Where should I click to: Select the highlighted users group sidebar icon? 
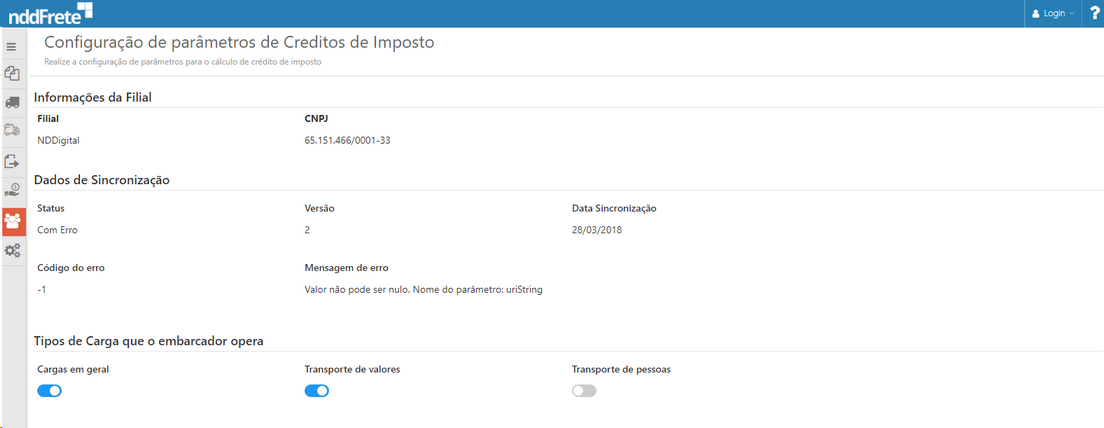point(12,220)
